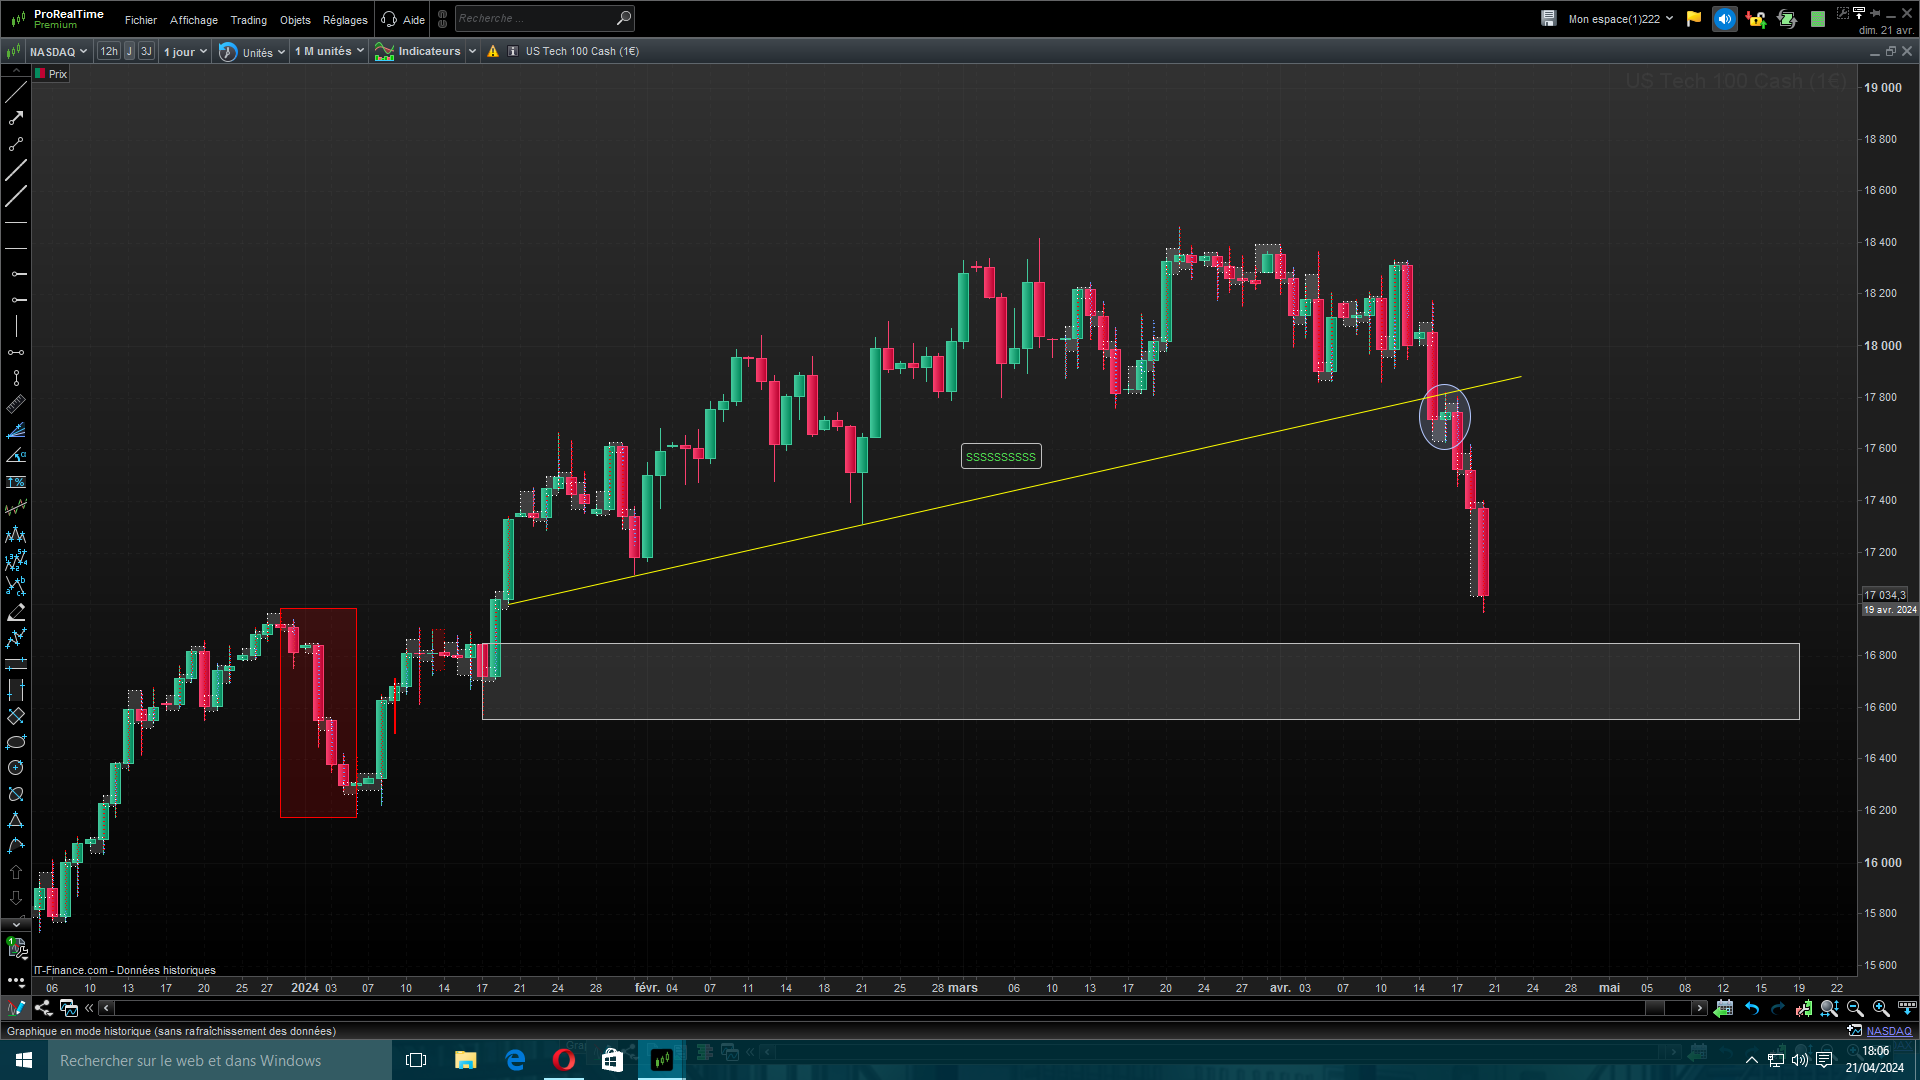This screenshot has width=1920, height=1080.
Task: Undo last action with blue arrow
Action: 1752,1008
